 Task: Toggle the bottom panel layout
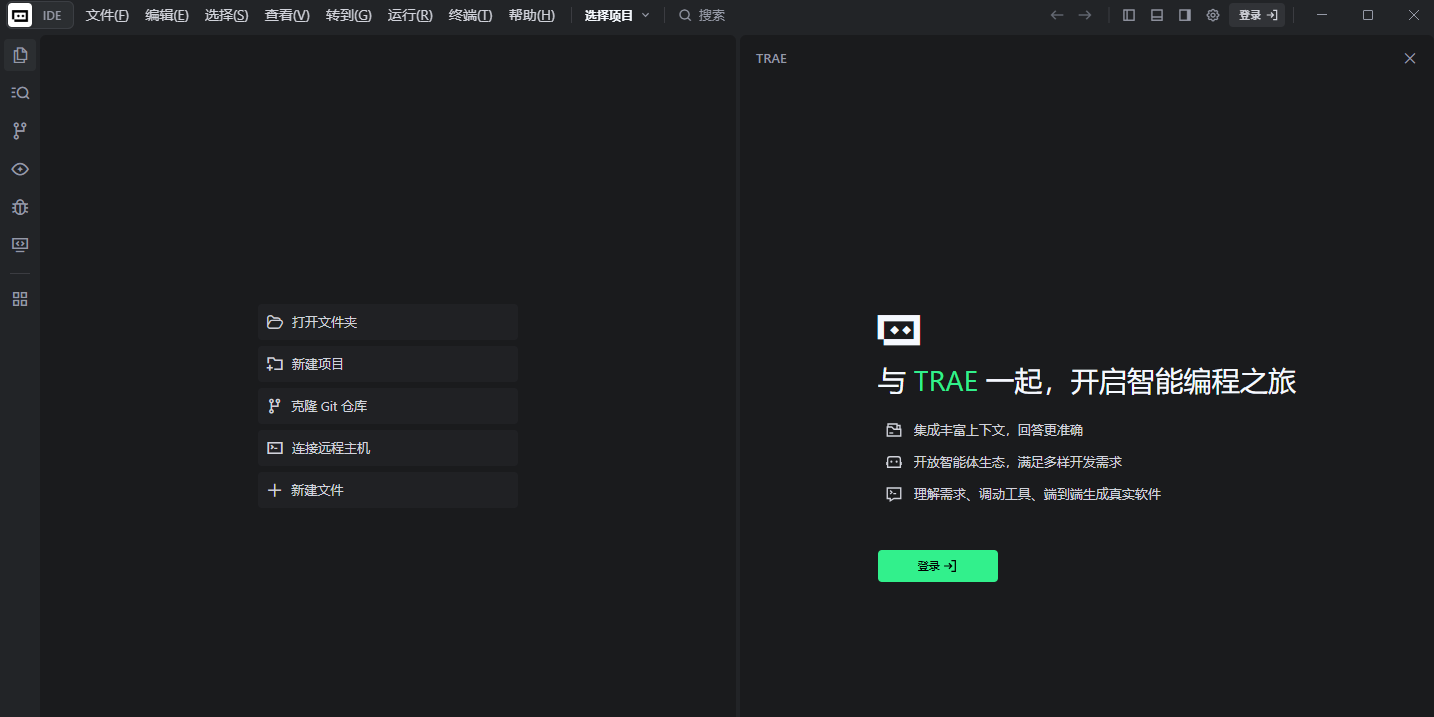[1157, 15]
